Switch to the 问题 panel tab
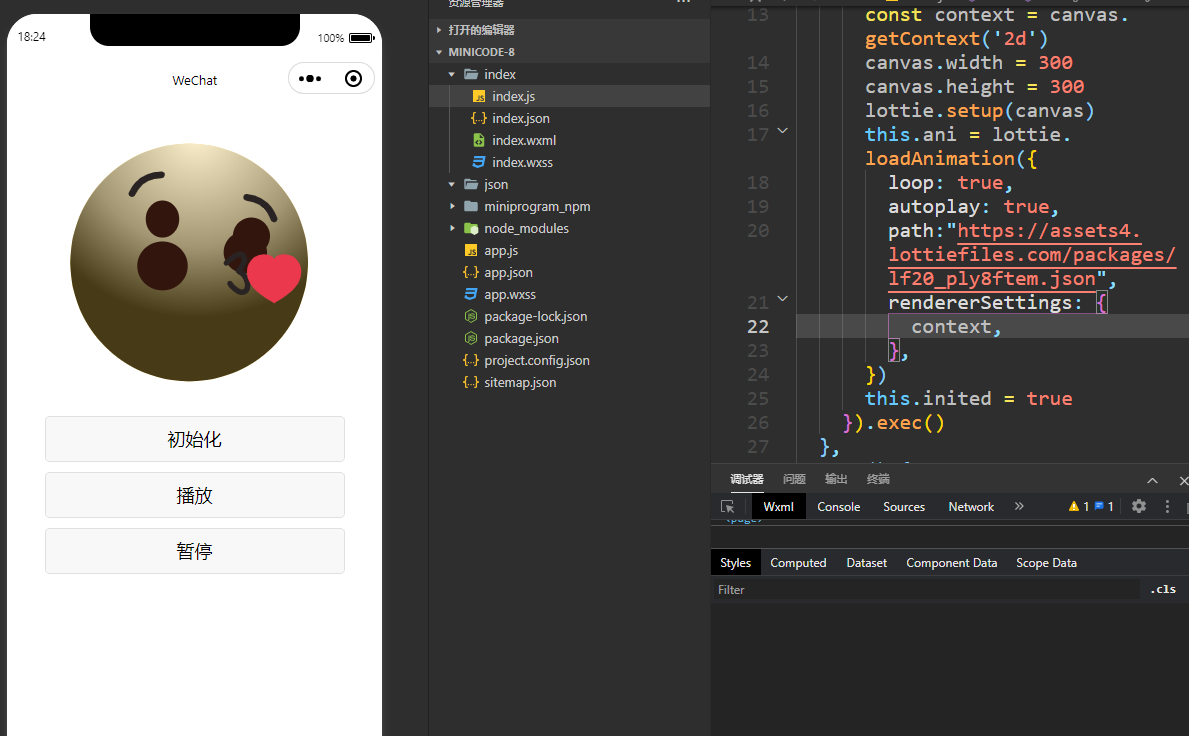 pos(794,479)
